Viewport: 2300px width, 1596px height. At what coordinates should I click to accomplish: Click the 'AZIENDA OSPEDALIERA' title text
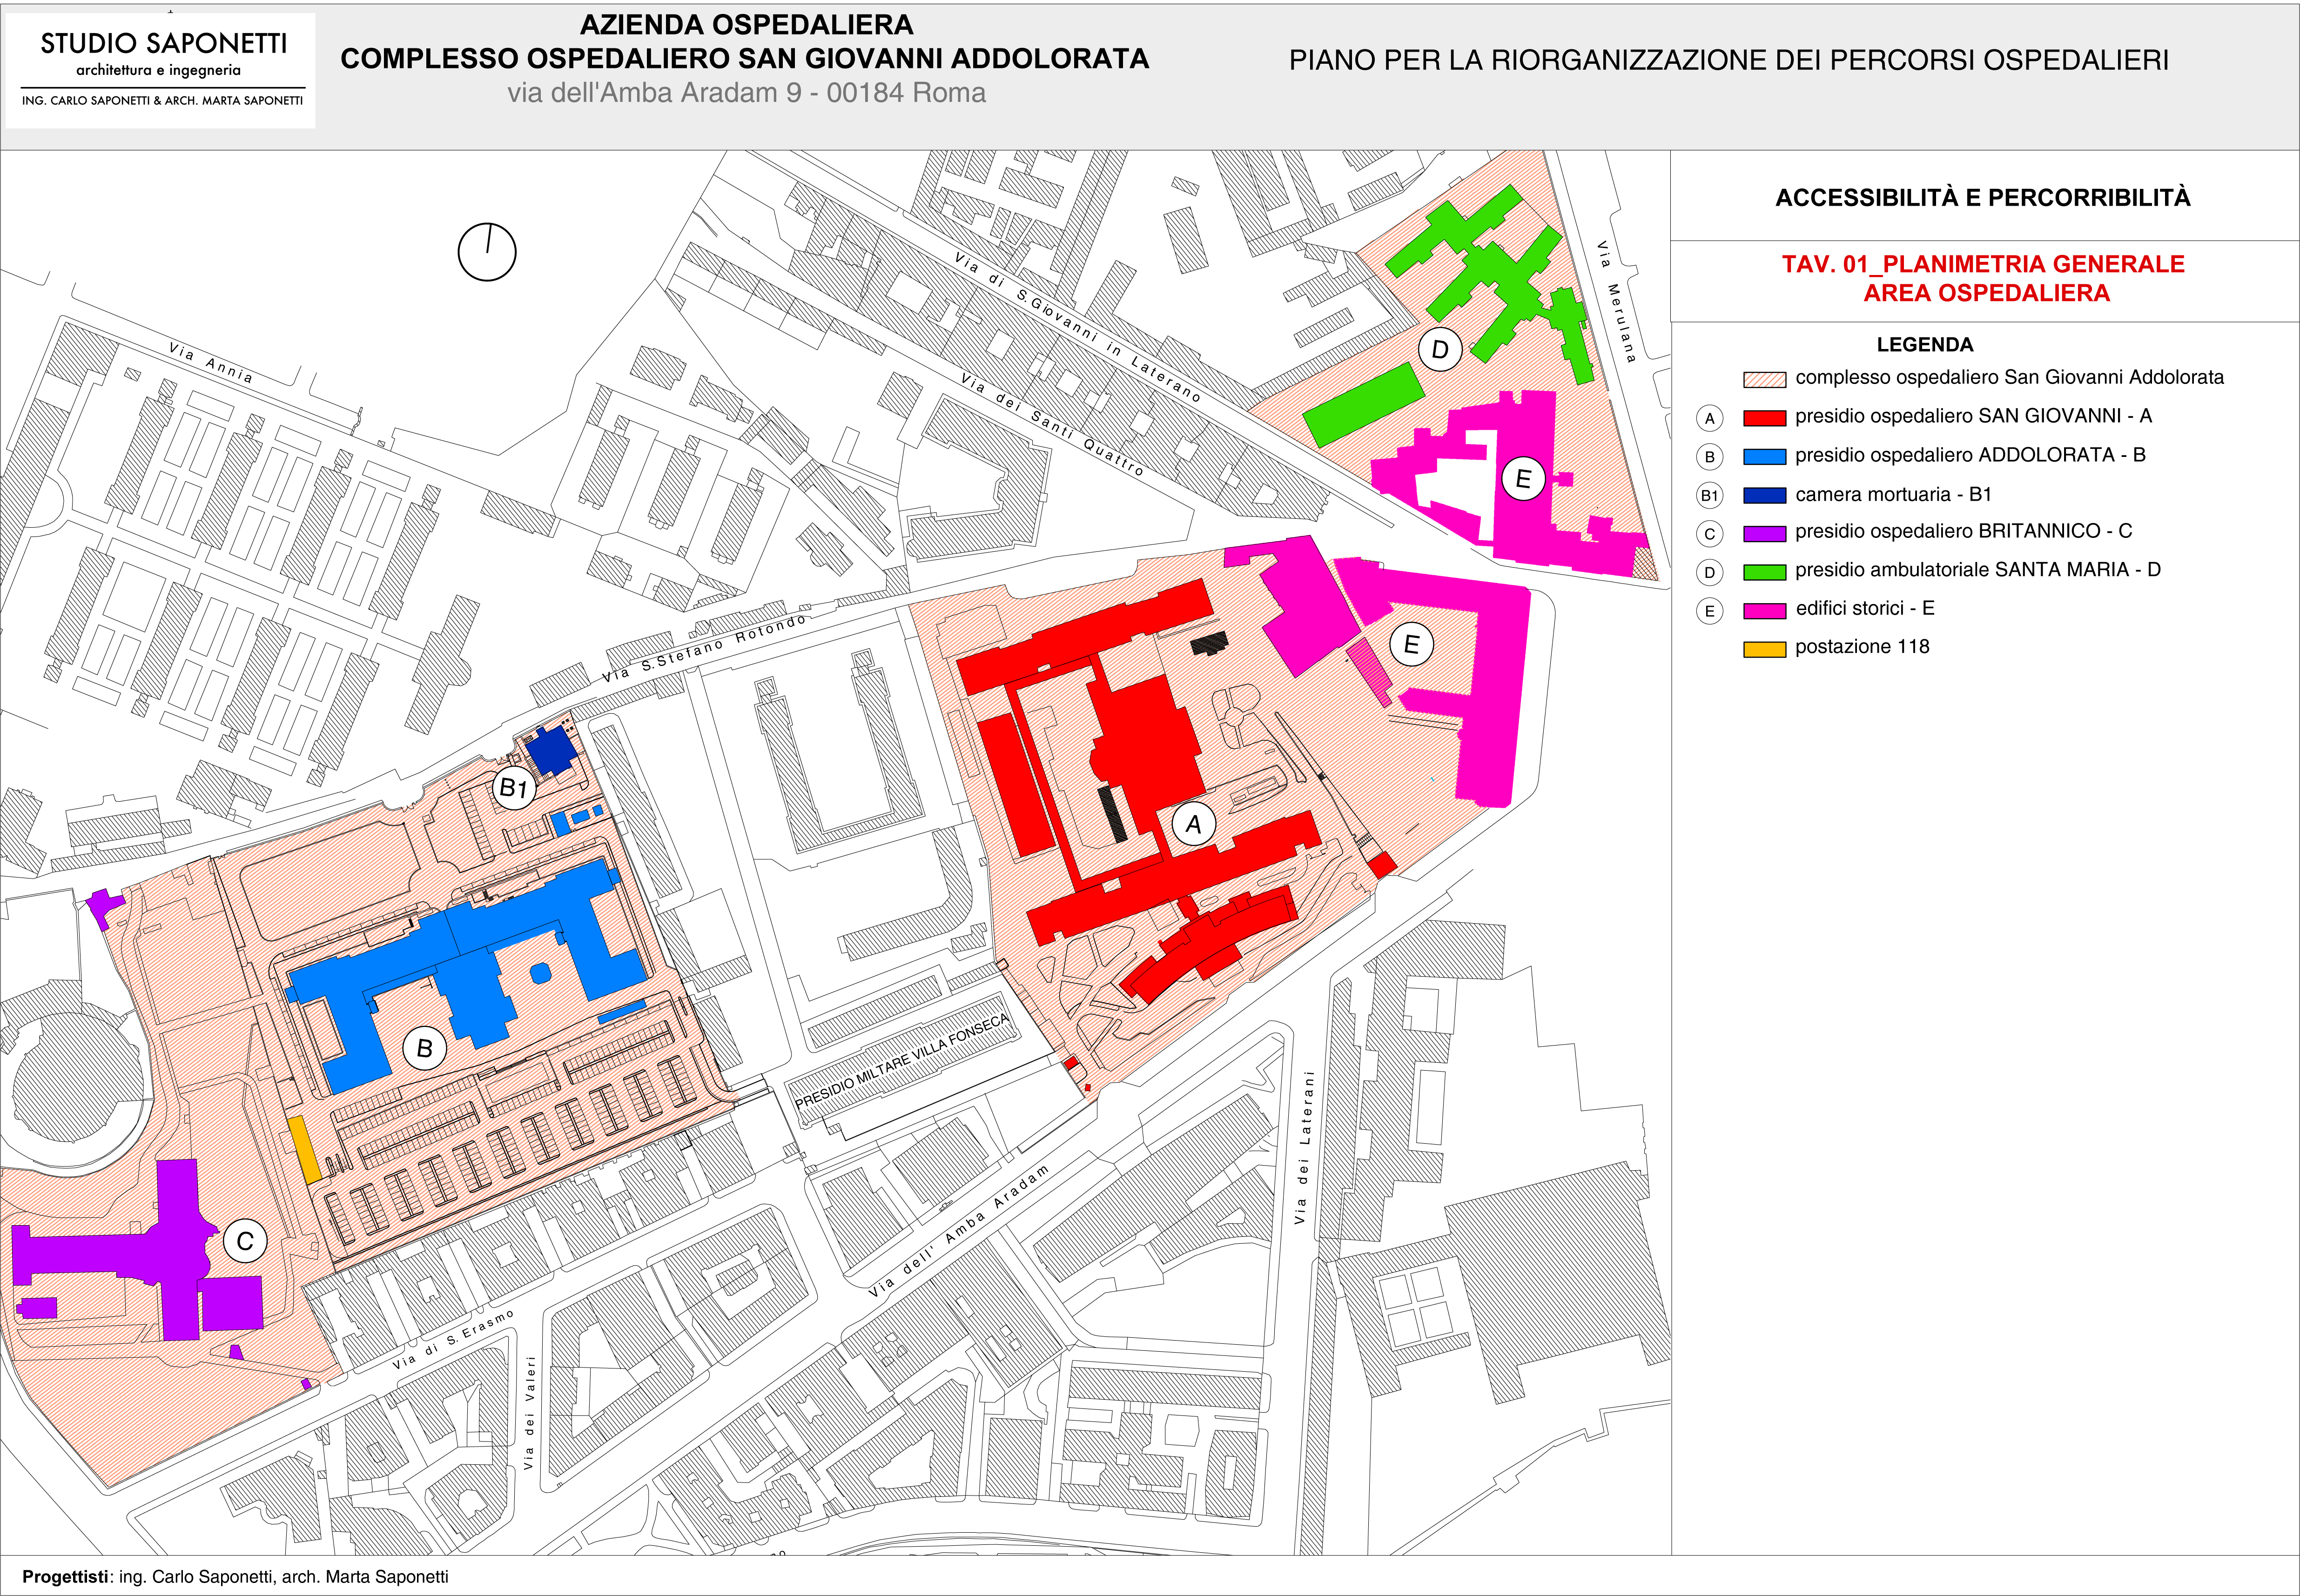746,25
